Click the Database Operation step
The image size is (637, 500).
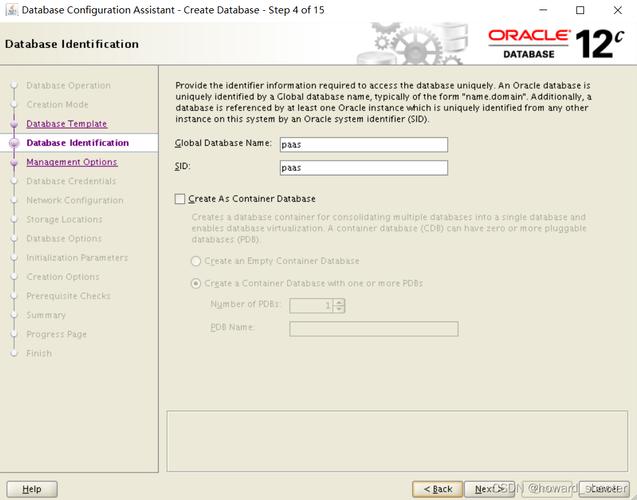point(68,86)
